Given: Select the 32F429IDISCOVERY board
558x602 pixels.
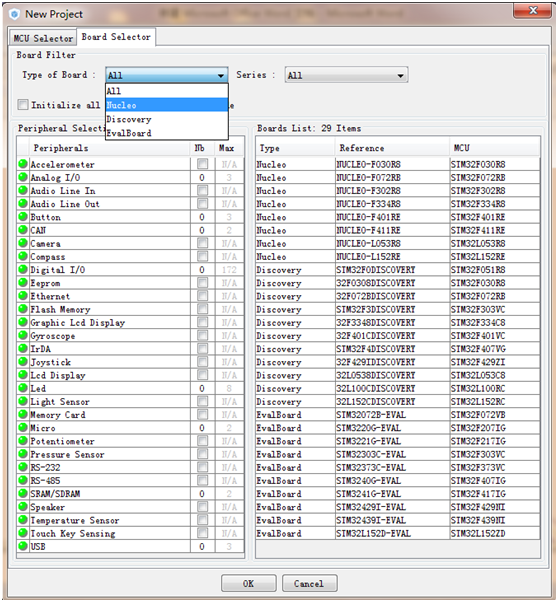Looking at the screenshot, I should [x=398, y=362].
